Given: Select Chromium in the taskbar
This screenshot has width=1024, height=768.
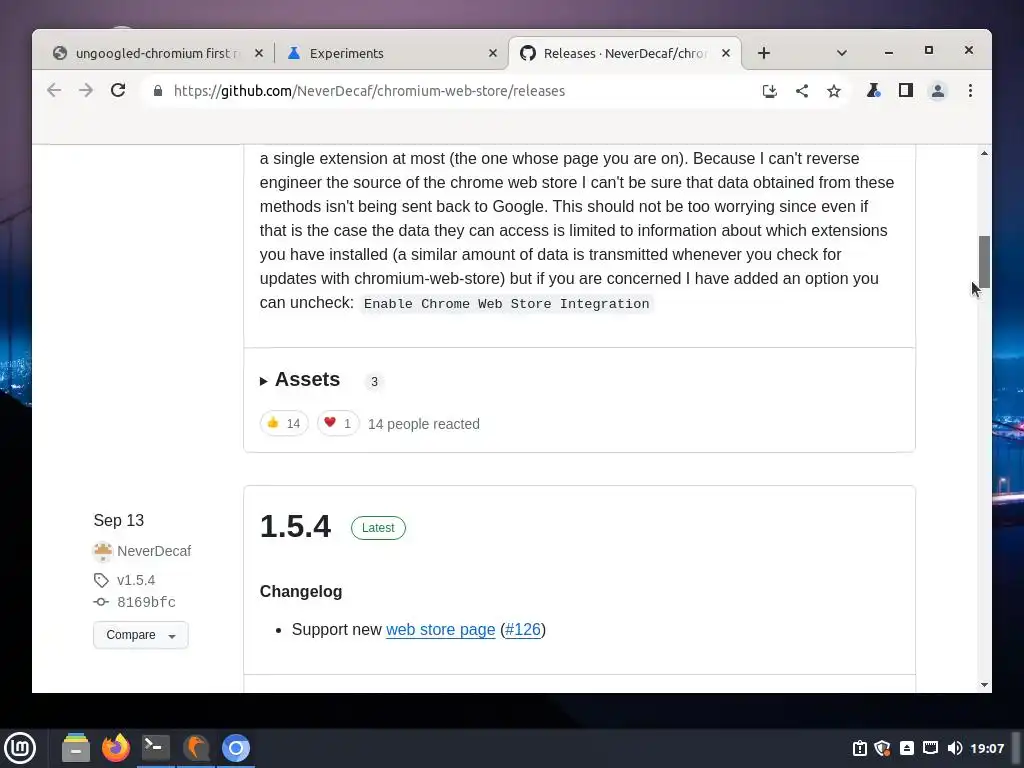Looking at the screenshot, I should coord(236,748).
